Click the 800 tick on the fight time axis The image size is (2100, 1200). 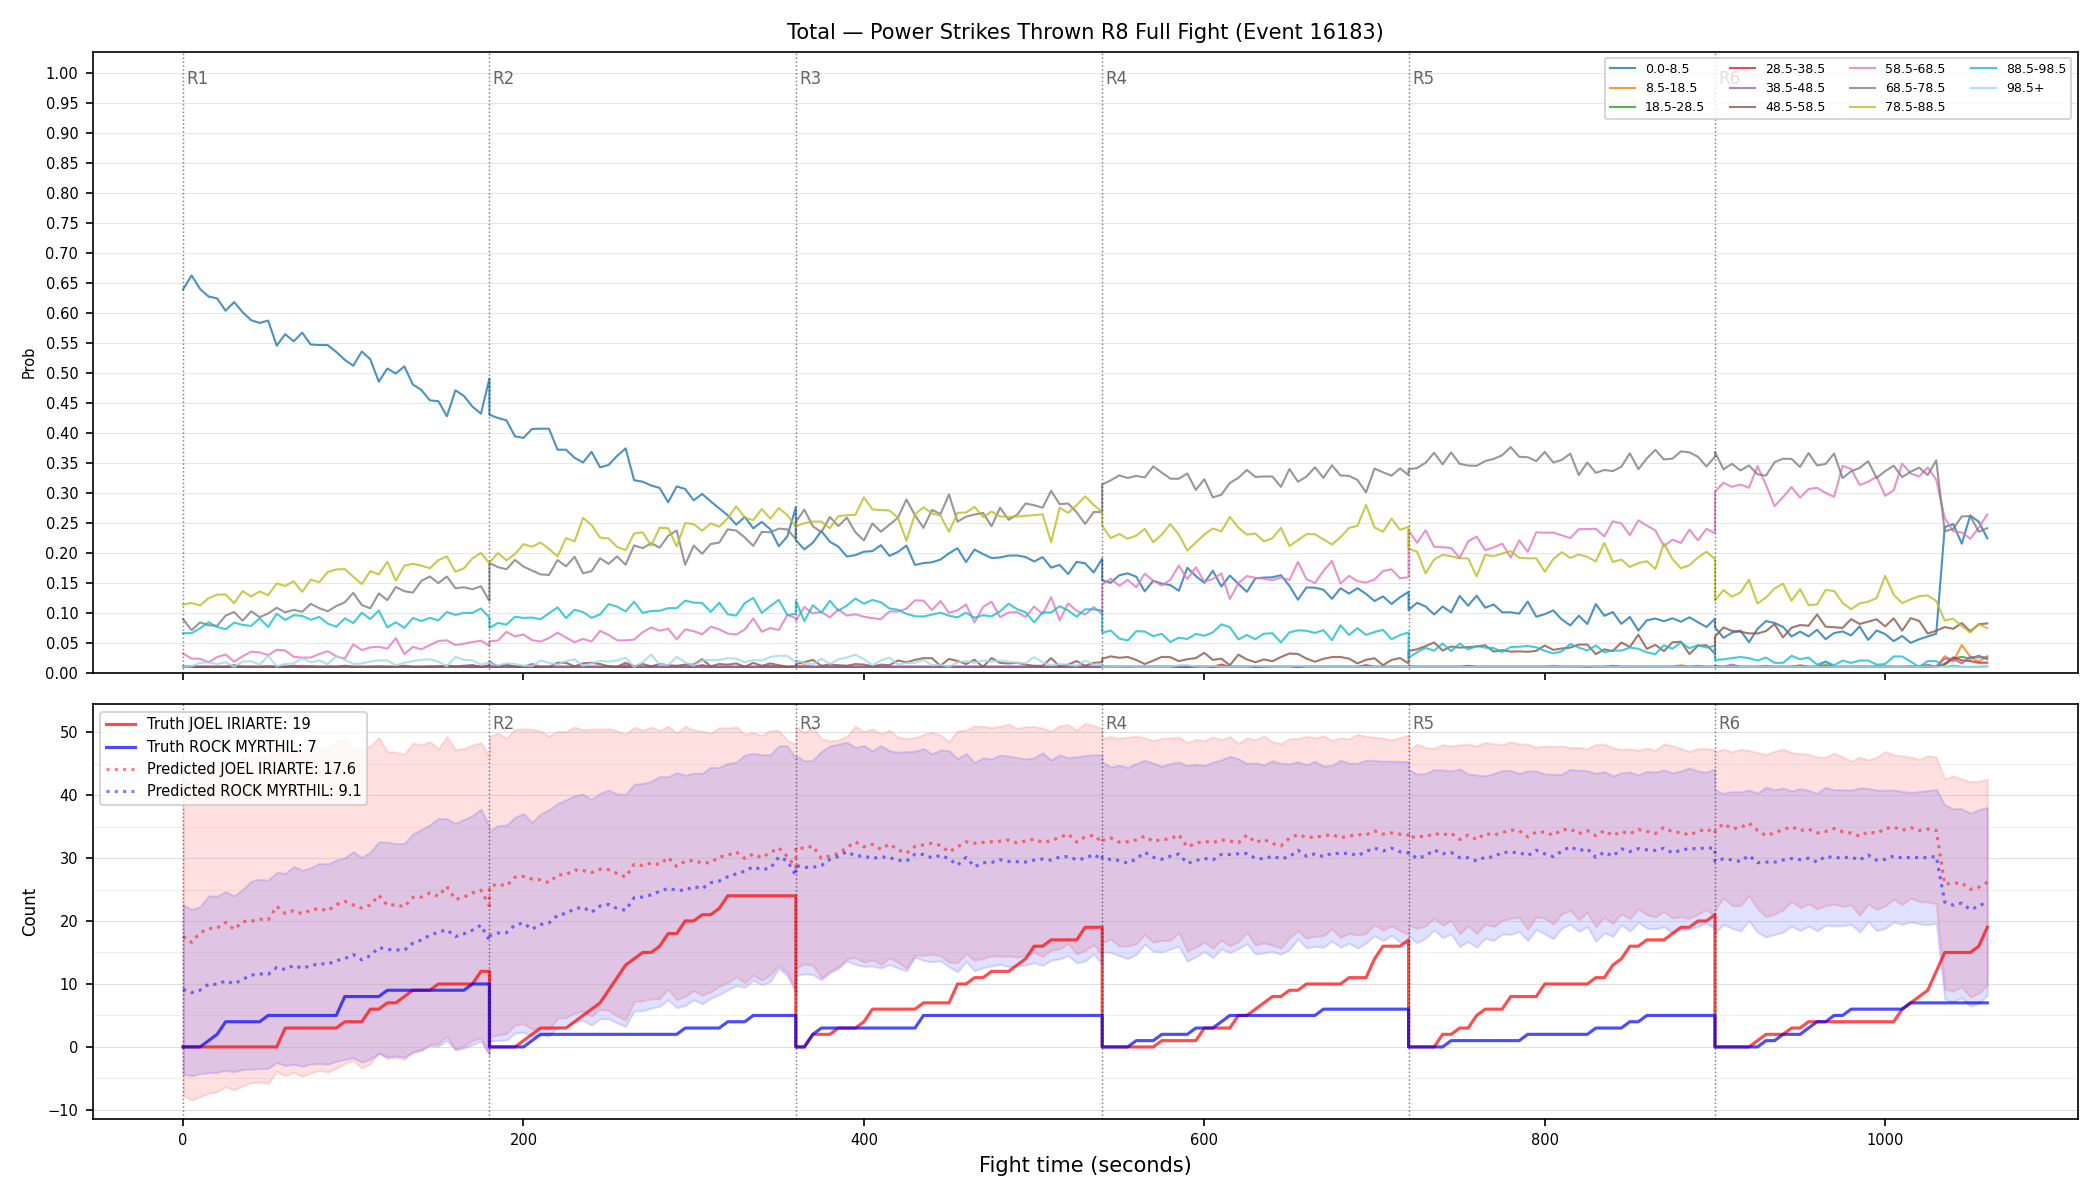[x=1545, y=1139]
